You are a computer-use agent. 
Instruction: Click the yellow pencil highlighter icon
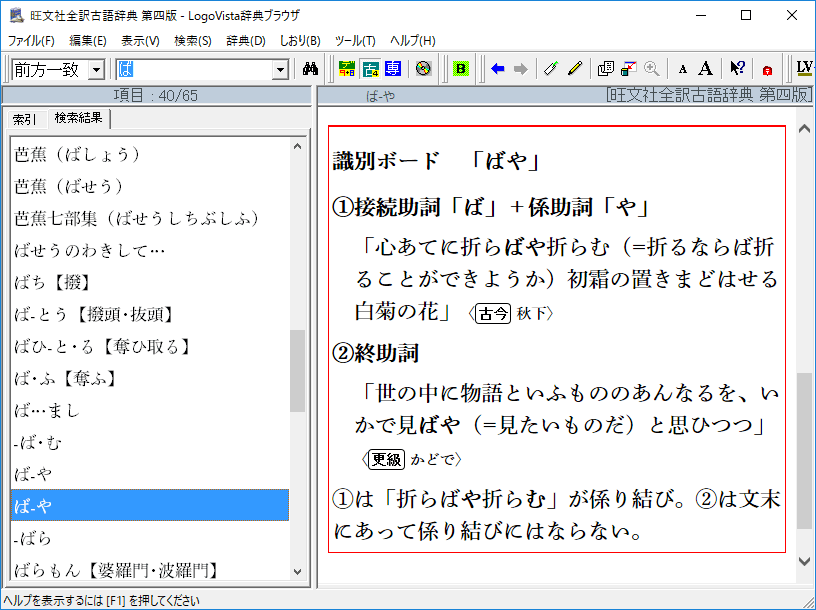575,69
